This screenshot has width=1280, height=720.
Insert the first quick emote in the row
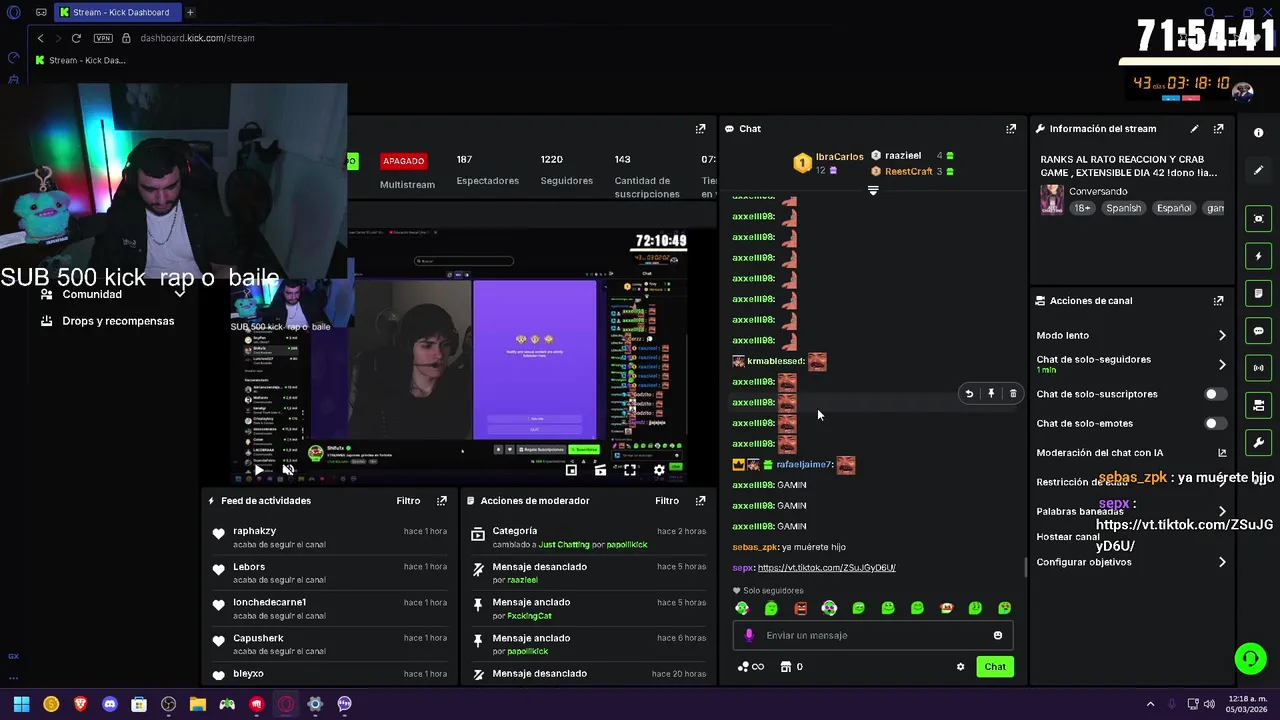click(x=742, y=608)
